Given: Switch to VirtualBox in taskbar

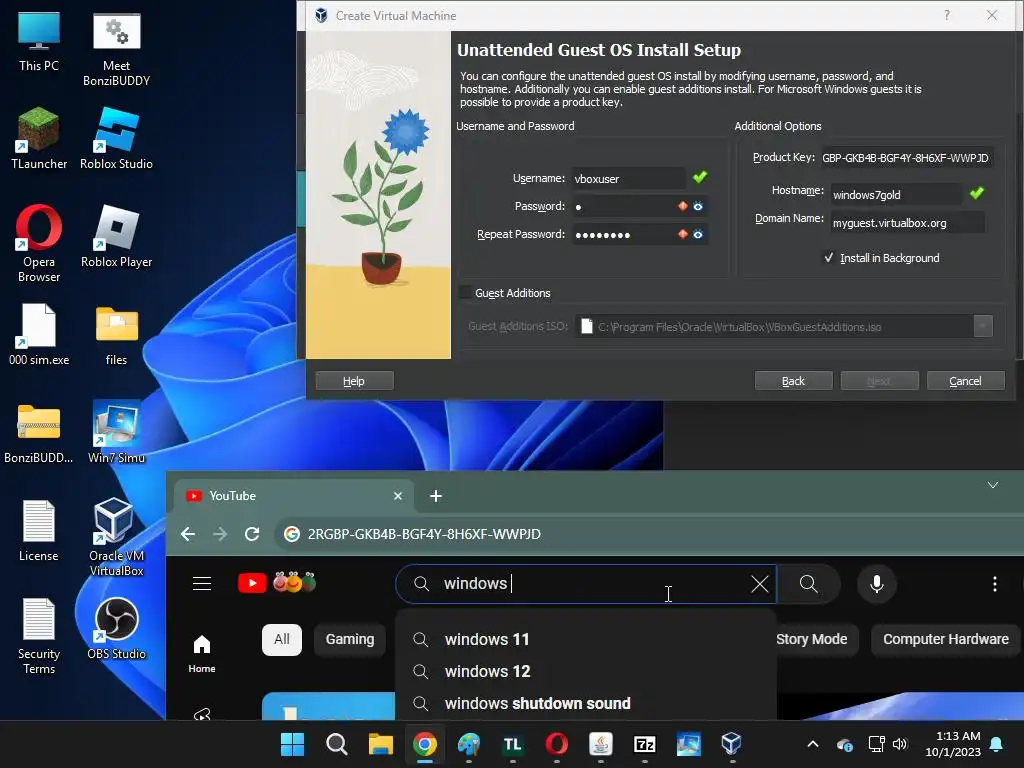Looking at the screenshot, I should click(731, 744).
